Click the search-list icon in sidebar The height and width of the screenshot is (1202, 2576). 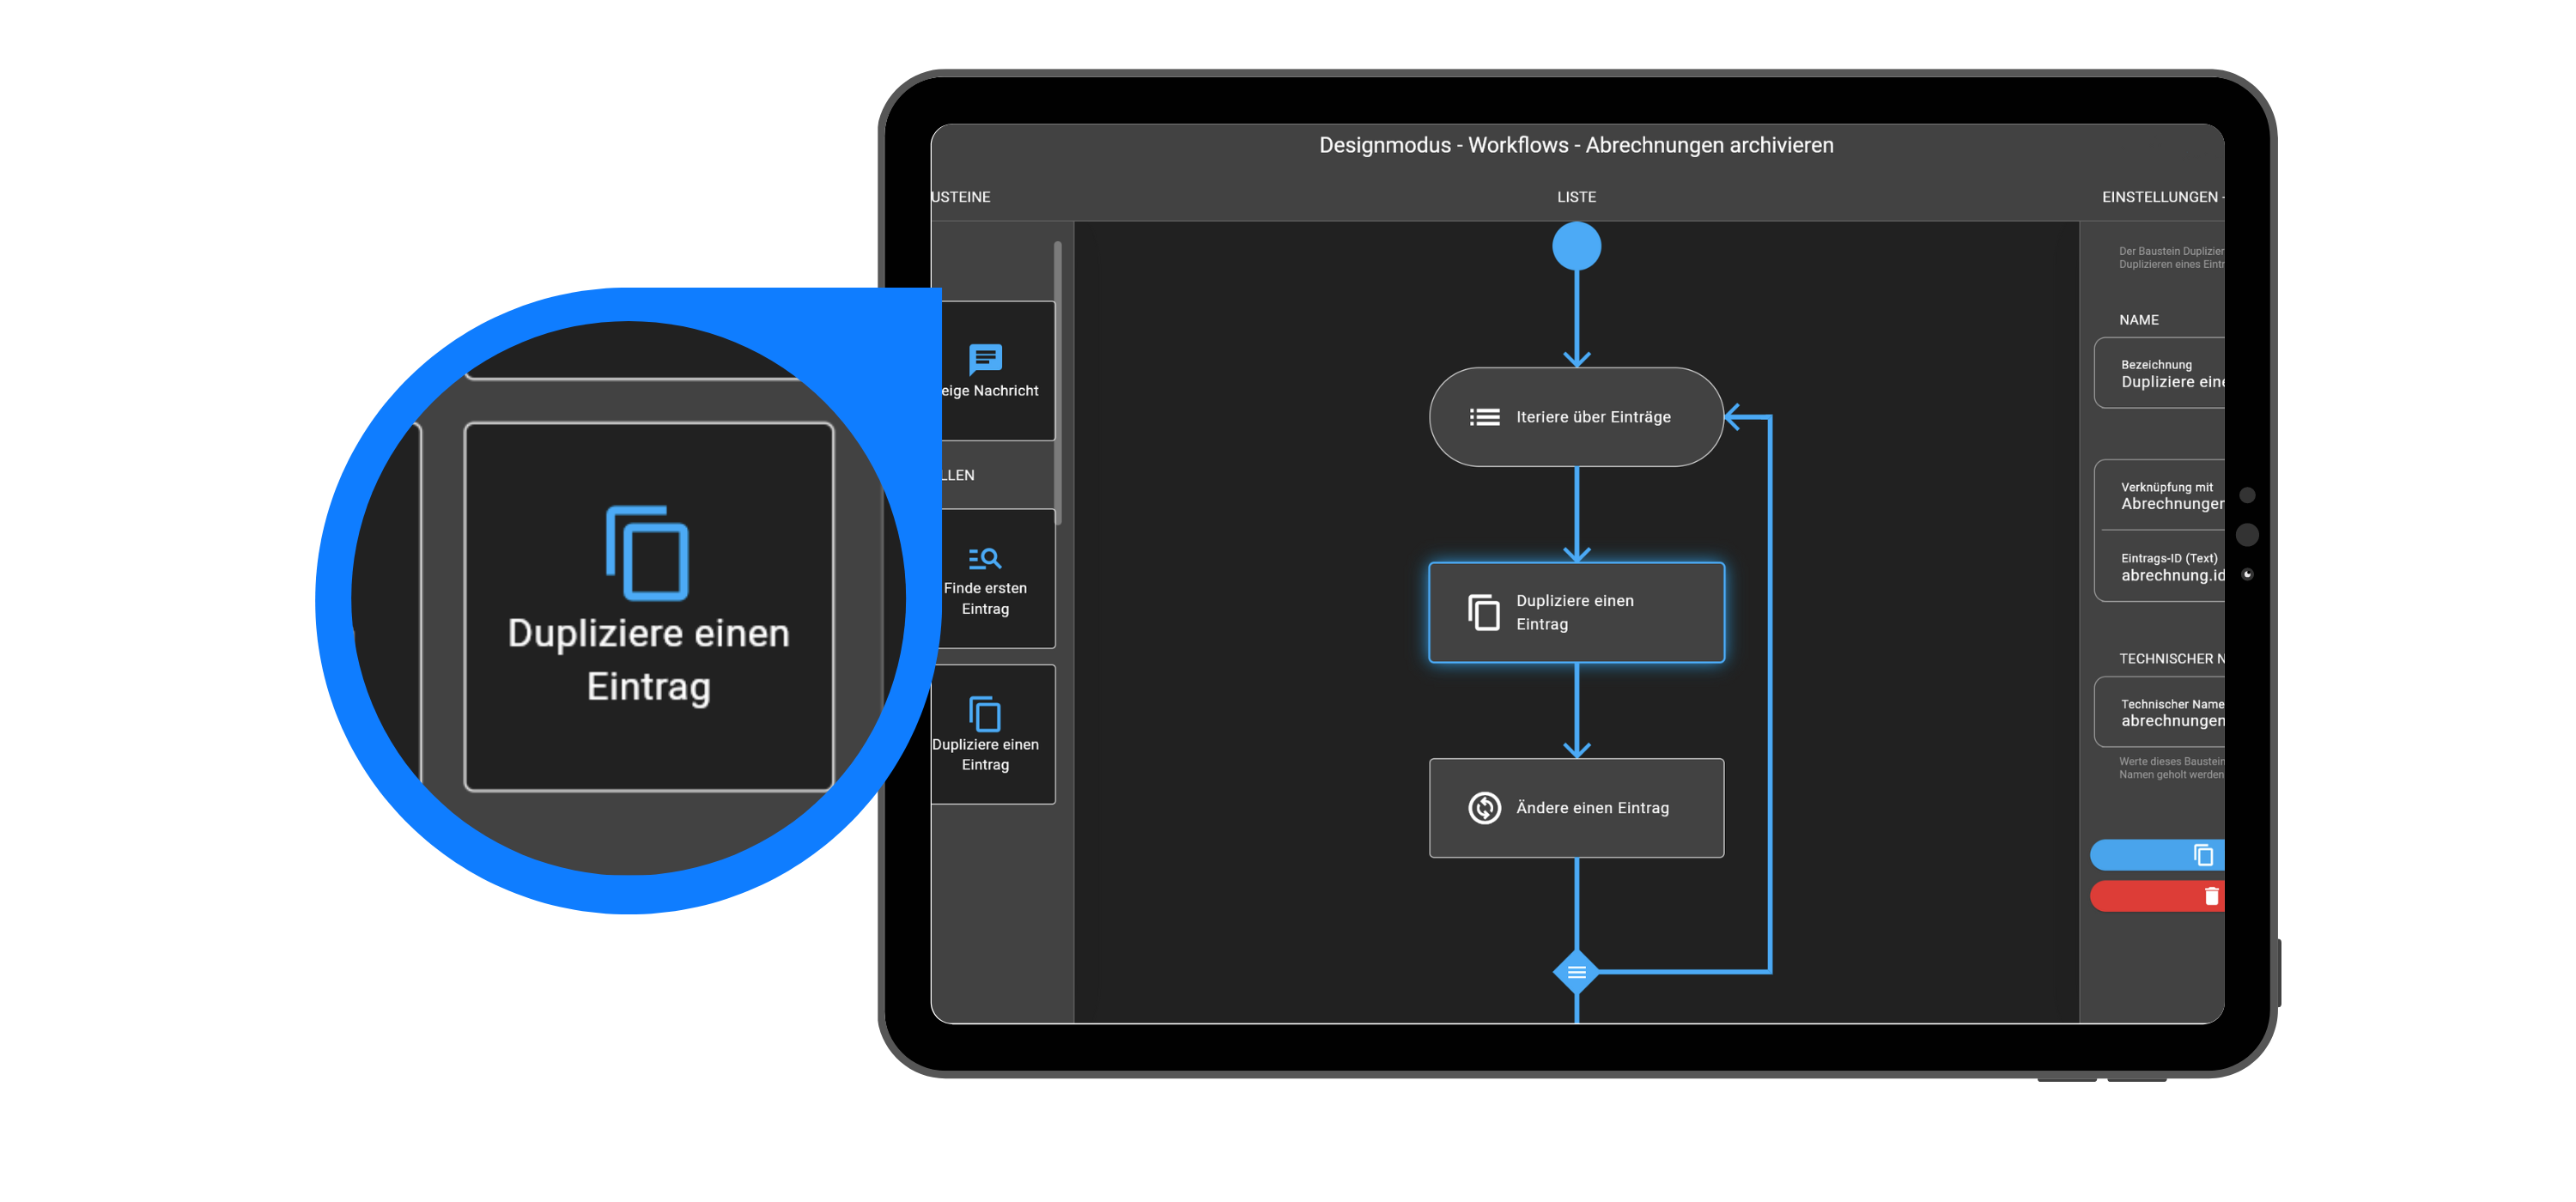(985, 558)
